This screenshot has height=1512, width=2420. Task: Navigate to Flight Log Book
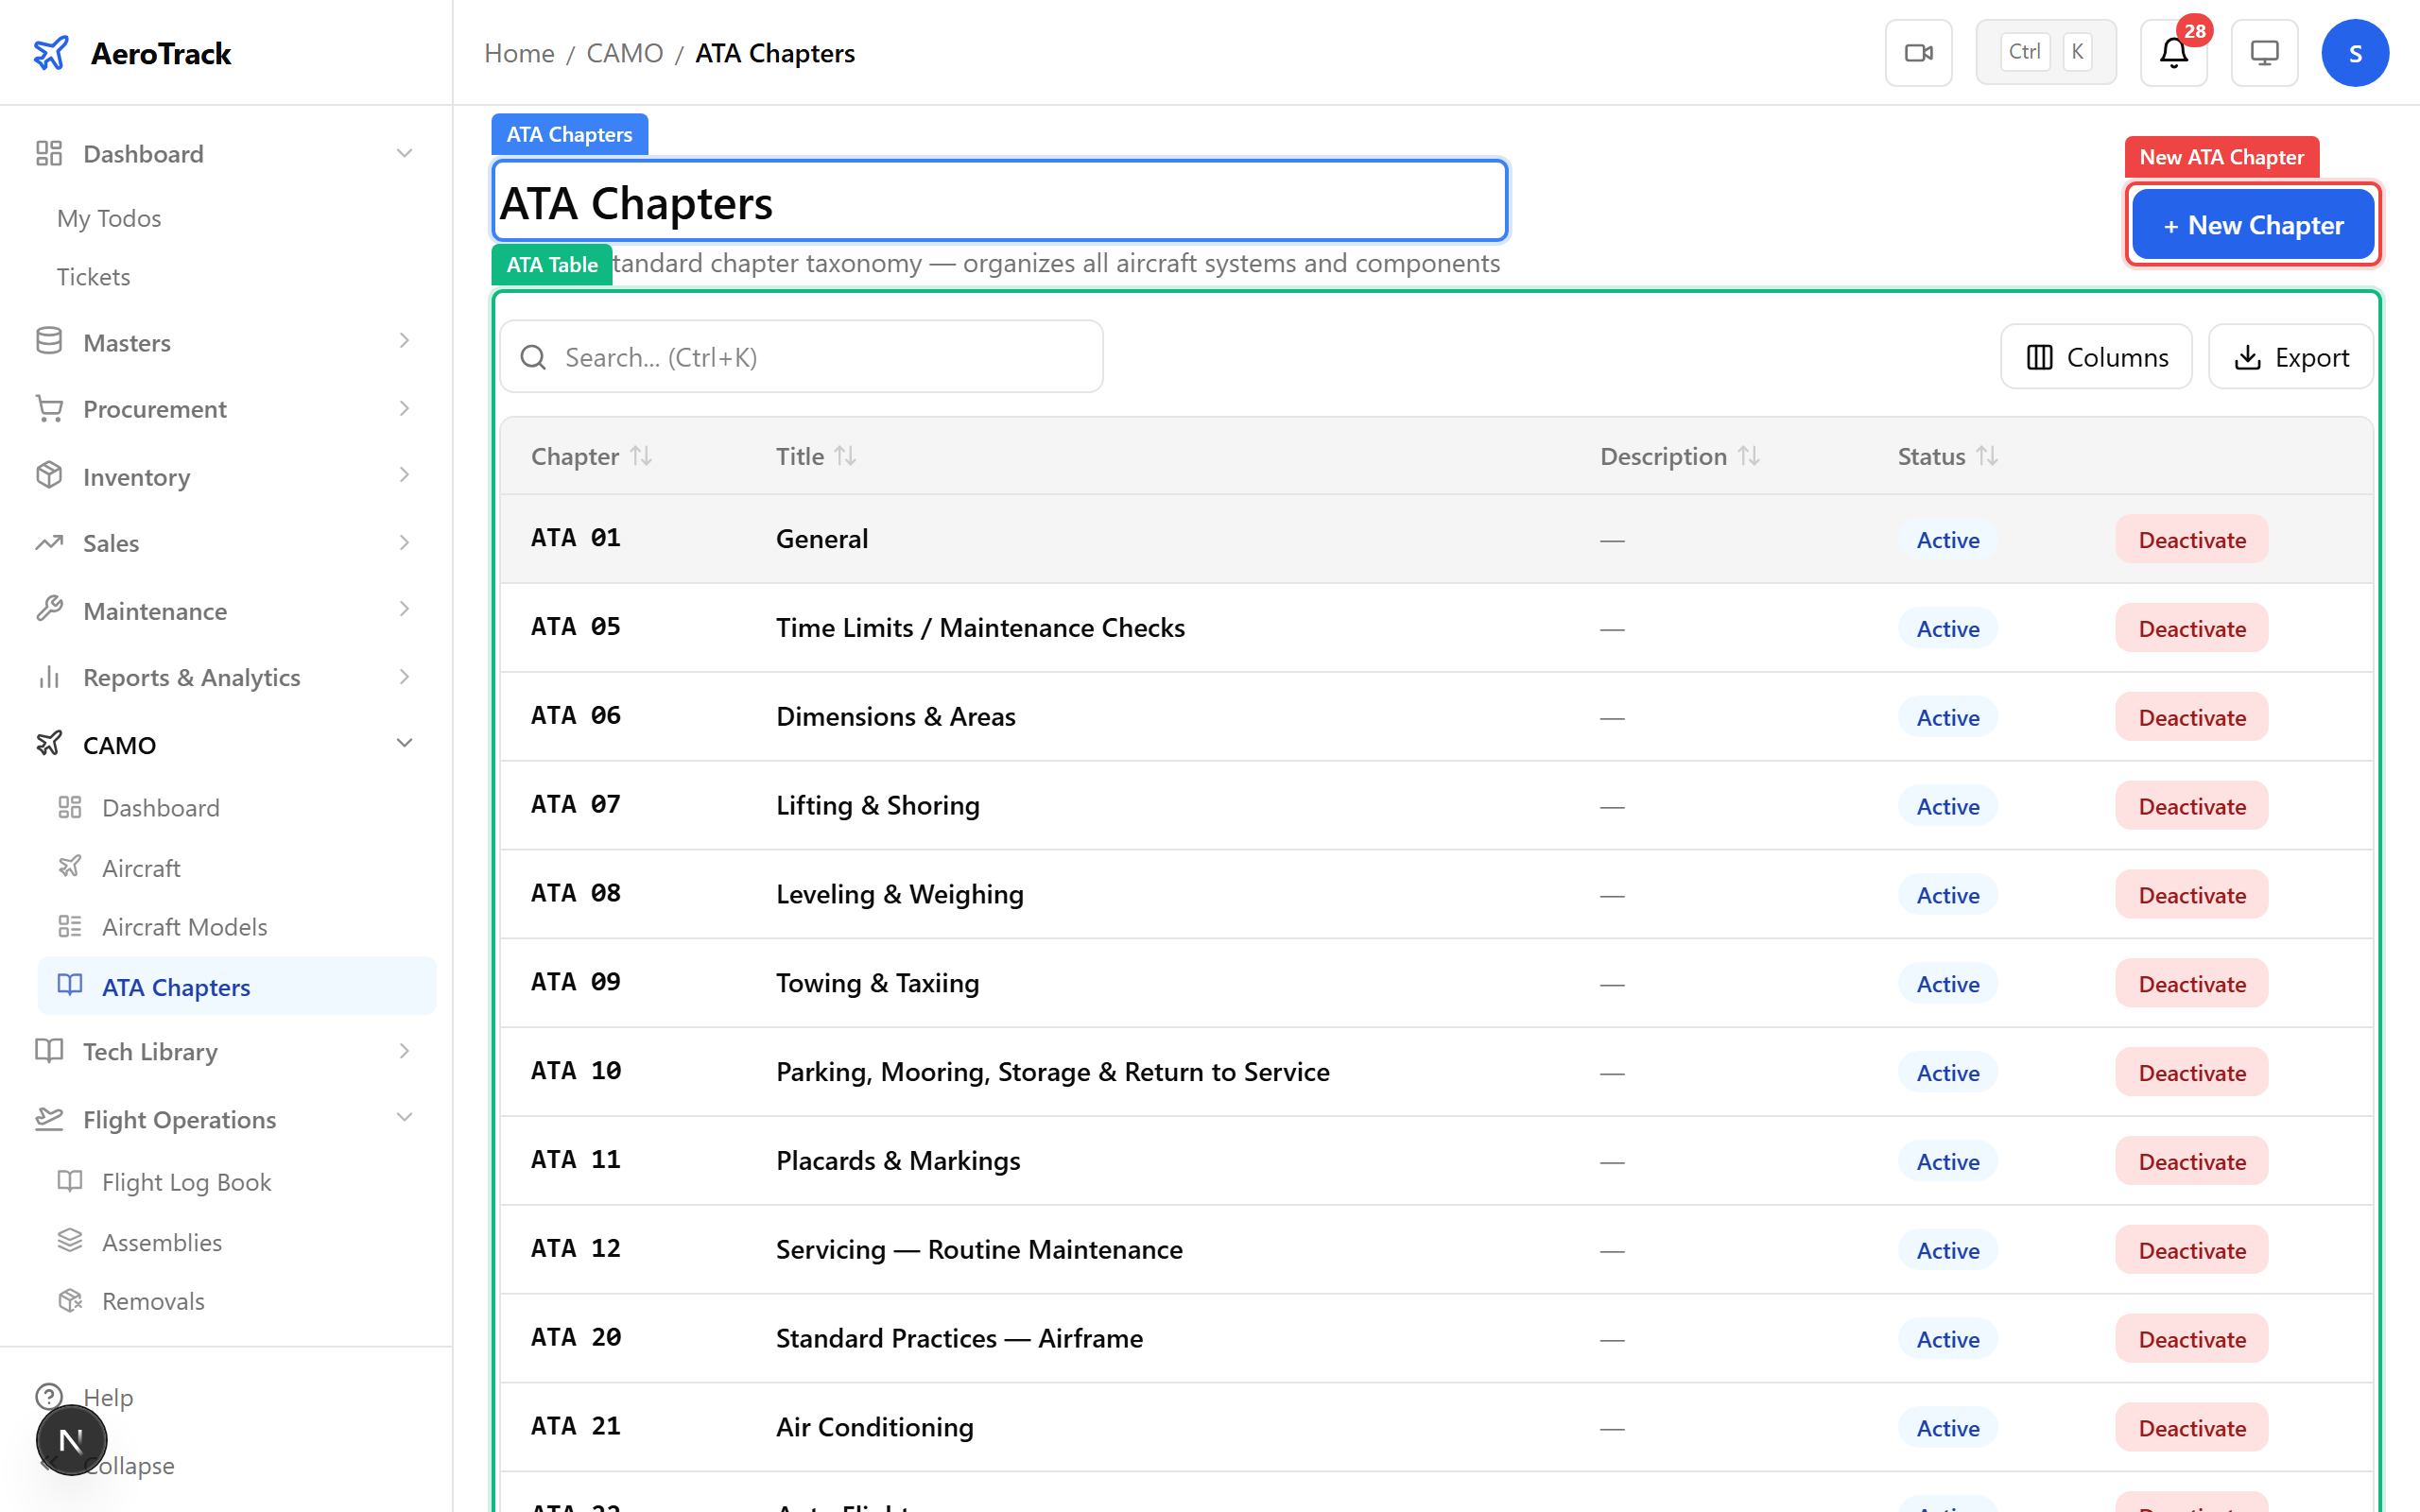[186, 1182]
